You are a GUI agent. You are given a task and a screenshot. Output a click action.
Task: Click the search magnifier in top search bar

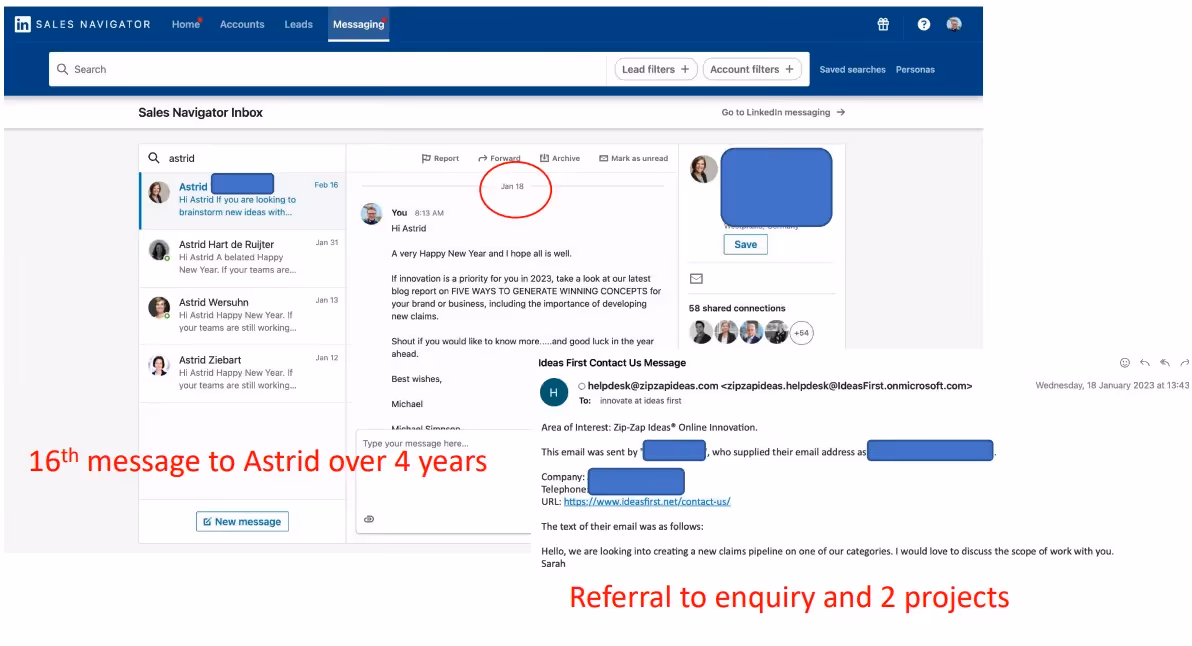coord(62,69)
